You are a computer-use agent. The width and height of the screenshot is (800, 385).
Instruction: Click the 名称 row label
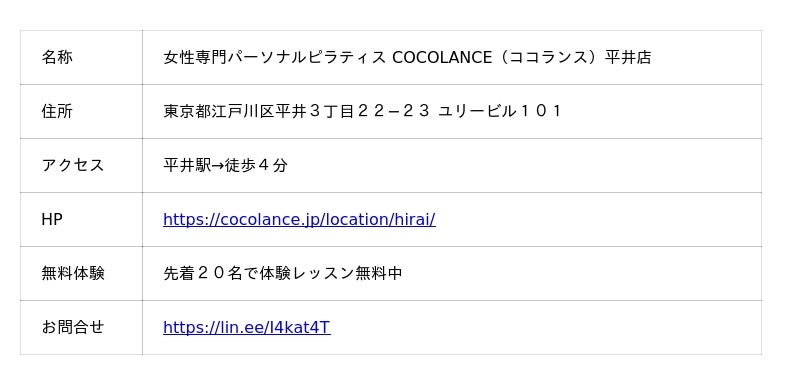(57, 57)
